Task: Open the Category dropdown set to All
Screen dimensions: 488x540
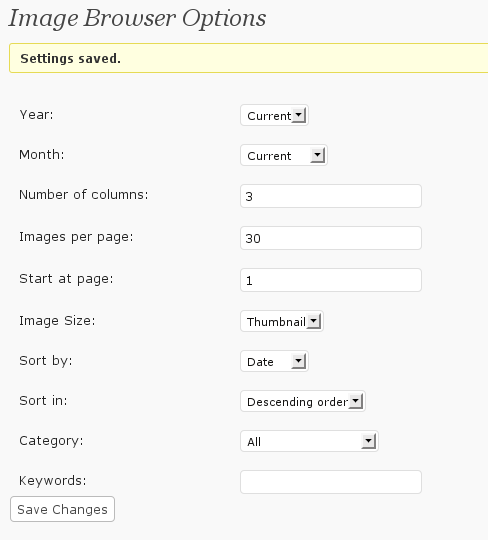Action: 309,441
